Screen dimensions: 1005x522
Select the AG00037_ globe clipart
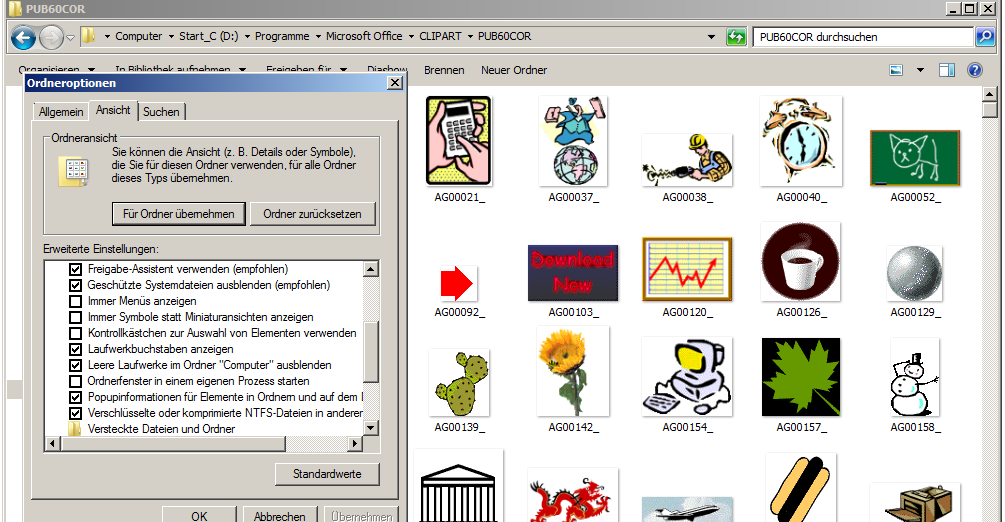[x=574, y=141]
